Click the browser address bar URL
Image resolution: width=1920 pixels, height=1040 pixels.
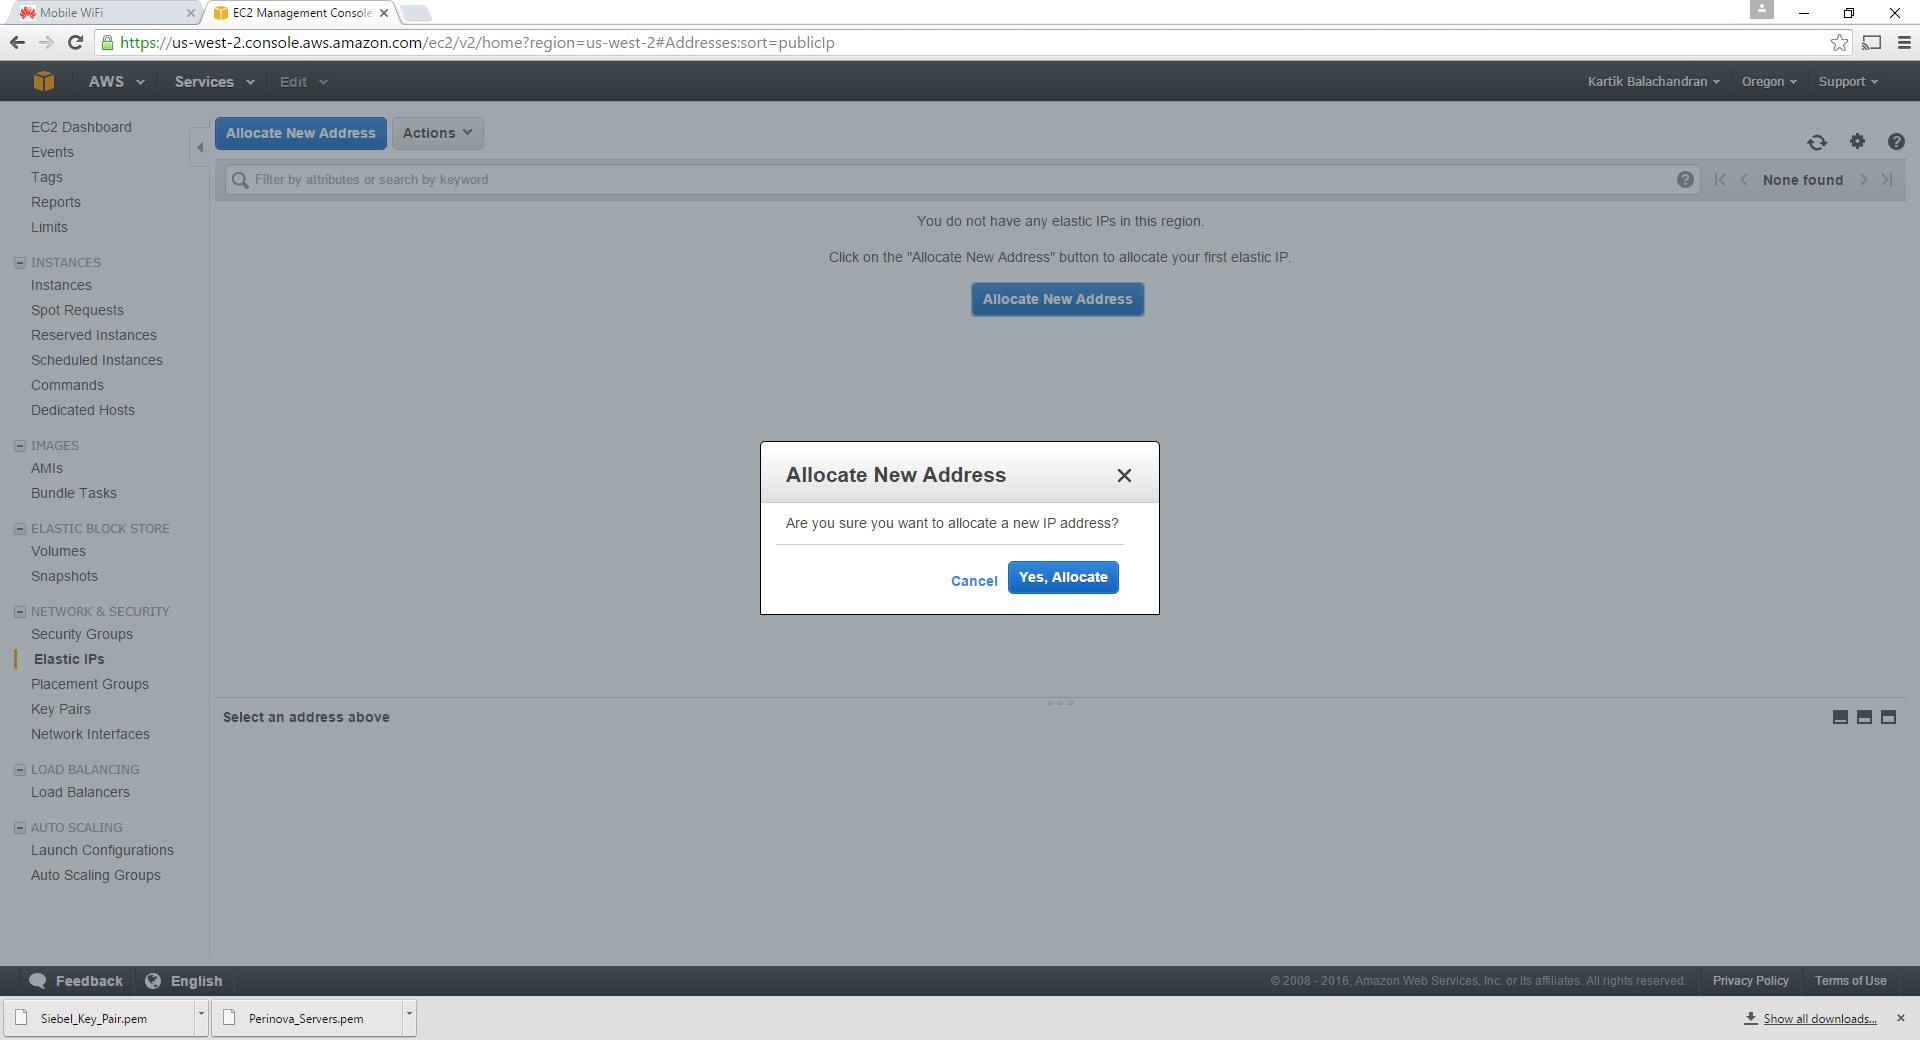tap(477, 42)
